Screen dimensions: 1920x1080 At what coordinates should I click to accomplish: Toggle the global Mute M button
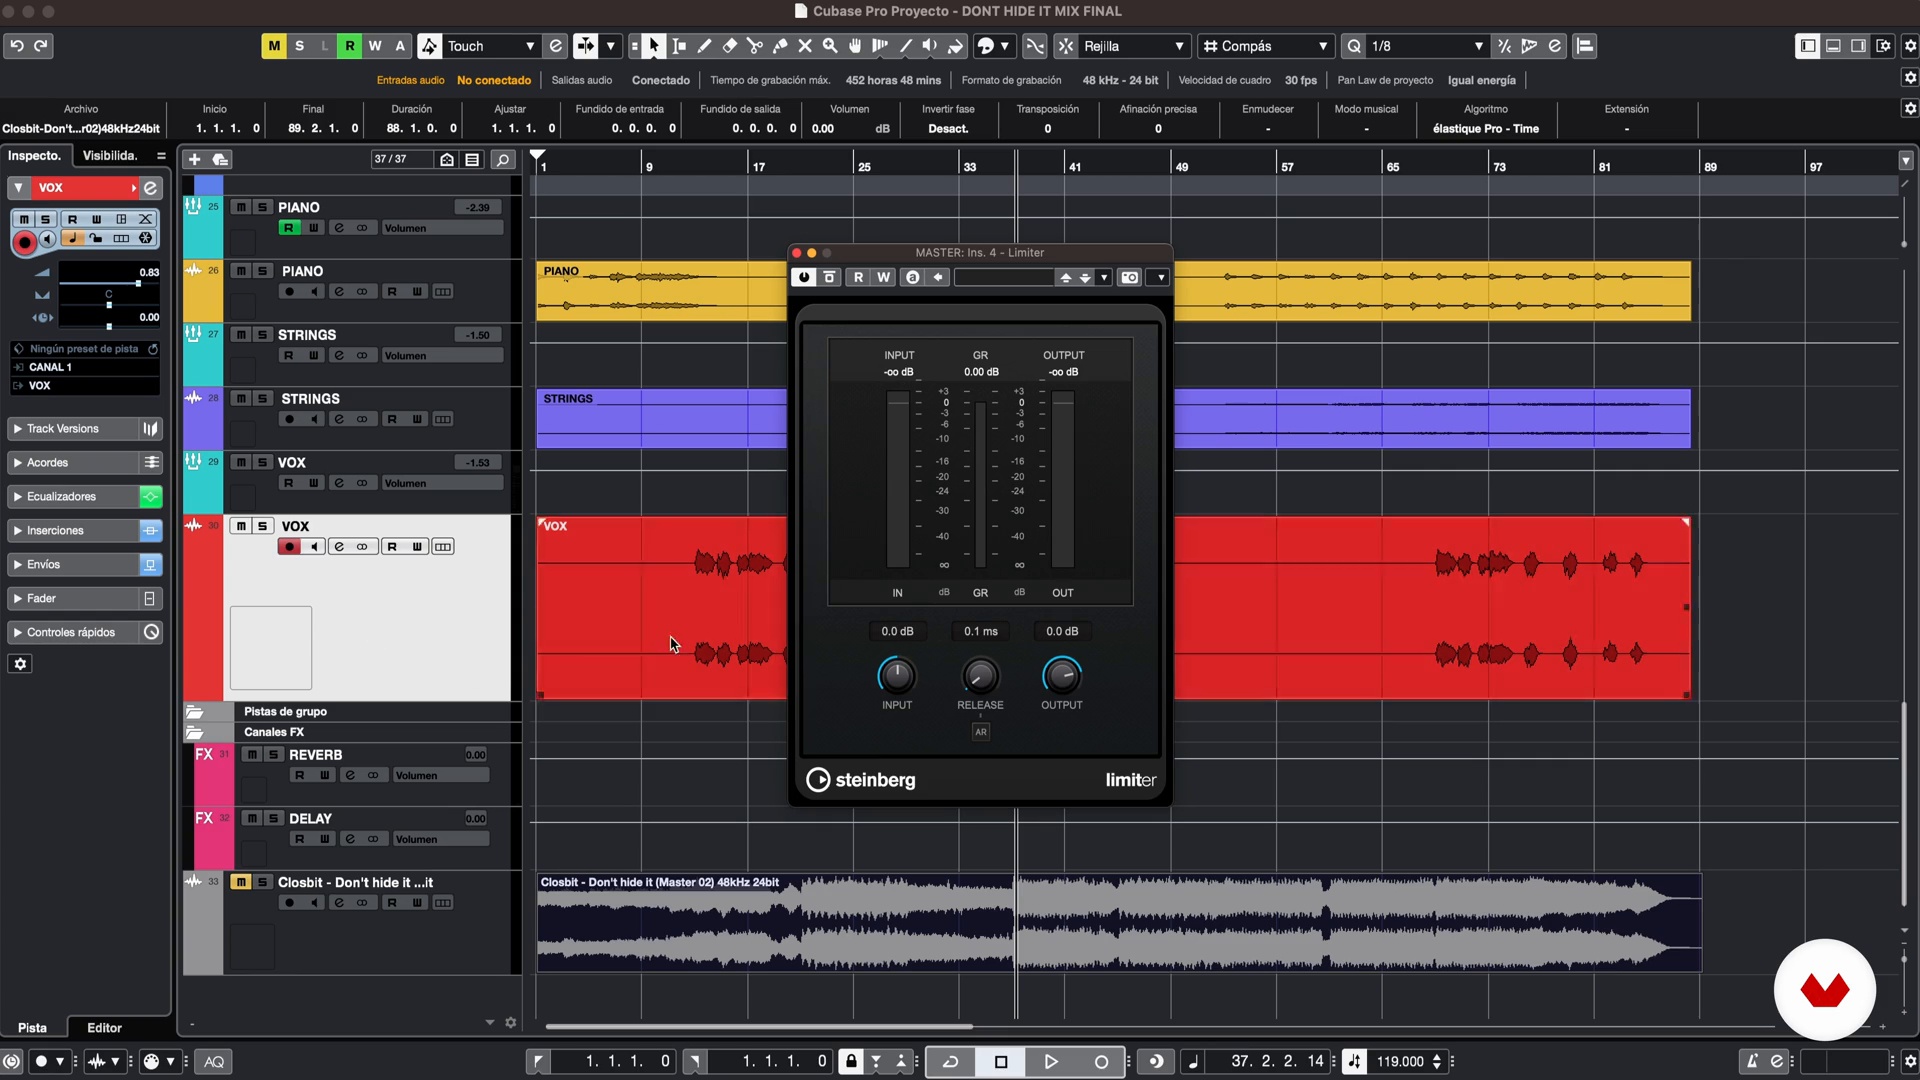[274, 46]
